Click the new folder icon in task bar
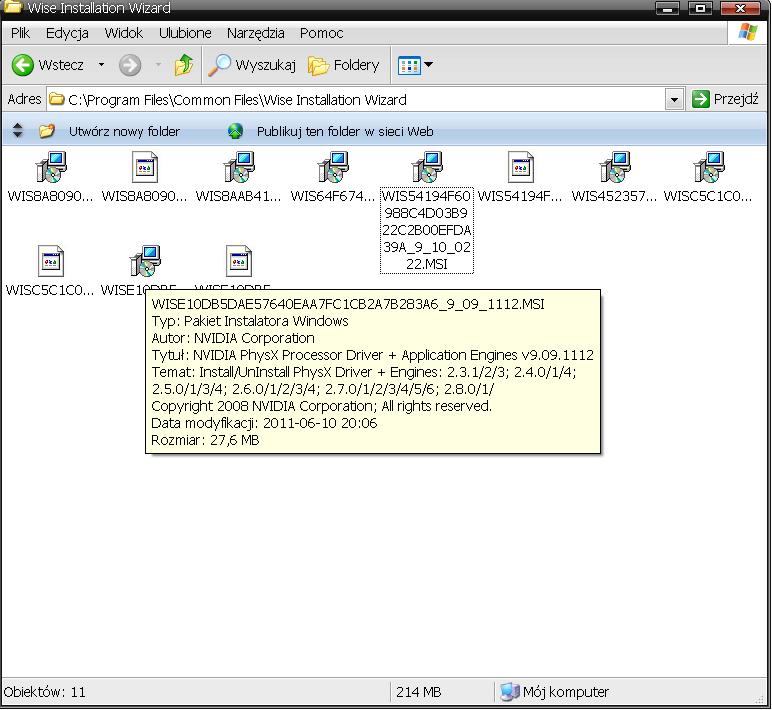Image resolution: width=772 pixels, height=710 pixels. pos(47,131)
